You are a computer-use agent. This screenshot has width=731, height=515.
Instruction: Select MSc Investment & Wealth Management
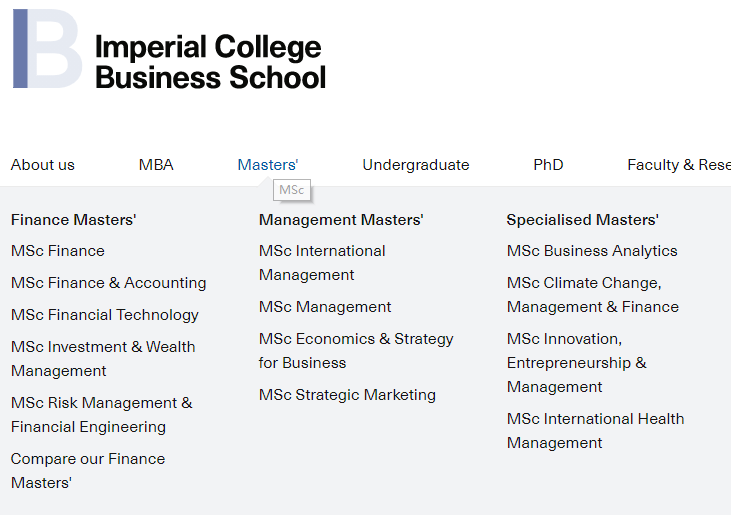point(103,359)
